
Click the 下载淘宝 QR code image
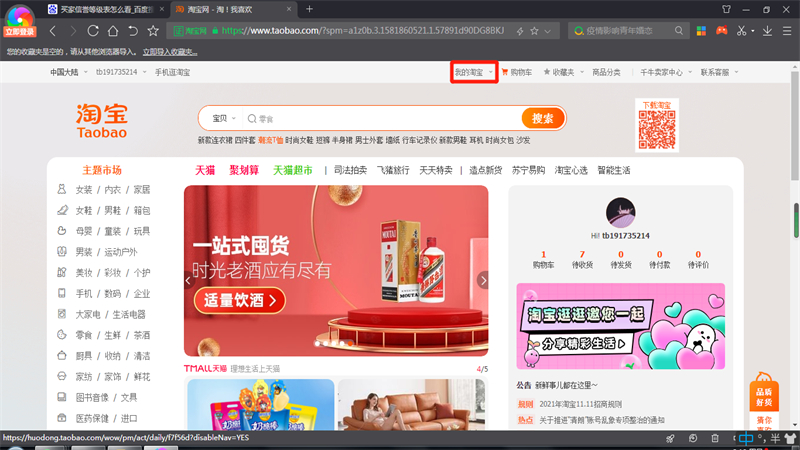[x=657, y=130]
